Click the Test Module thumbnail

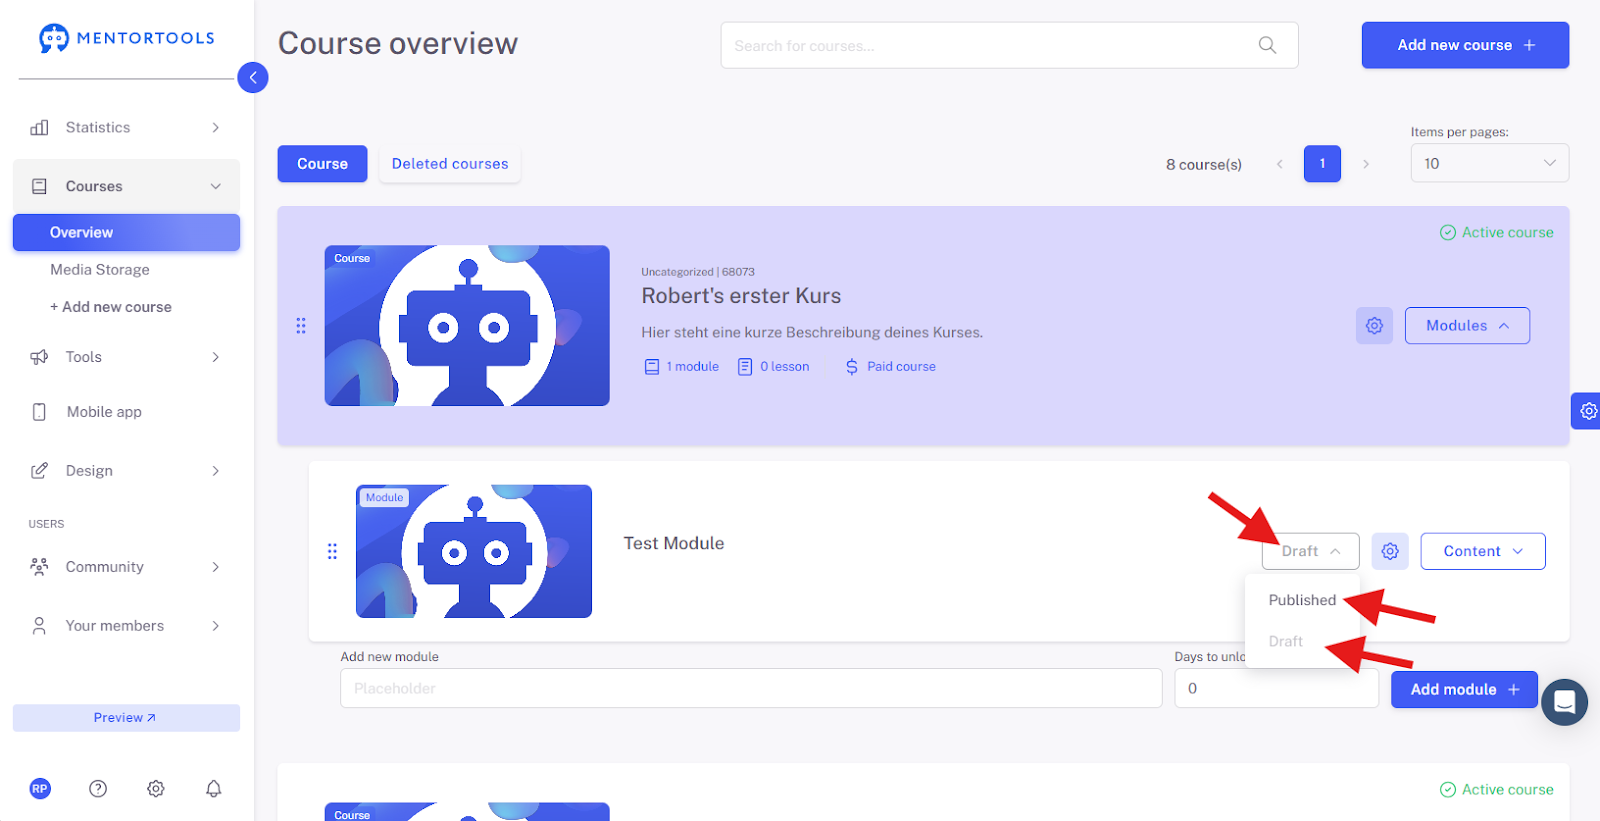click(x=474, y=551)
